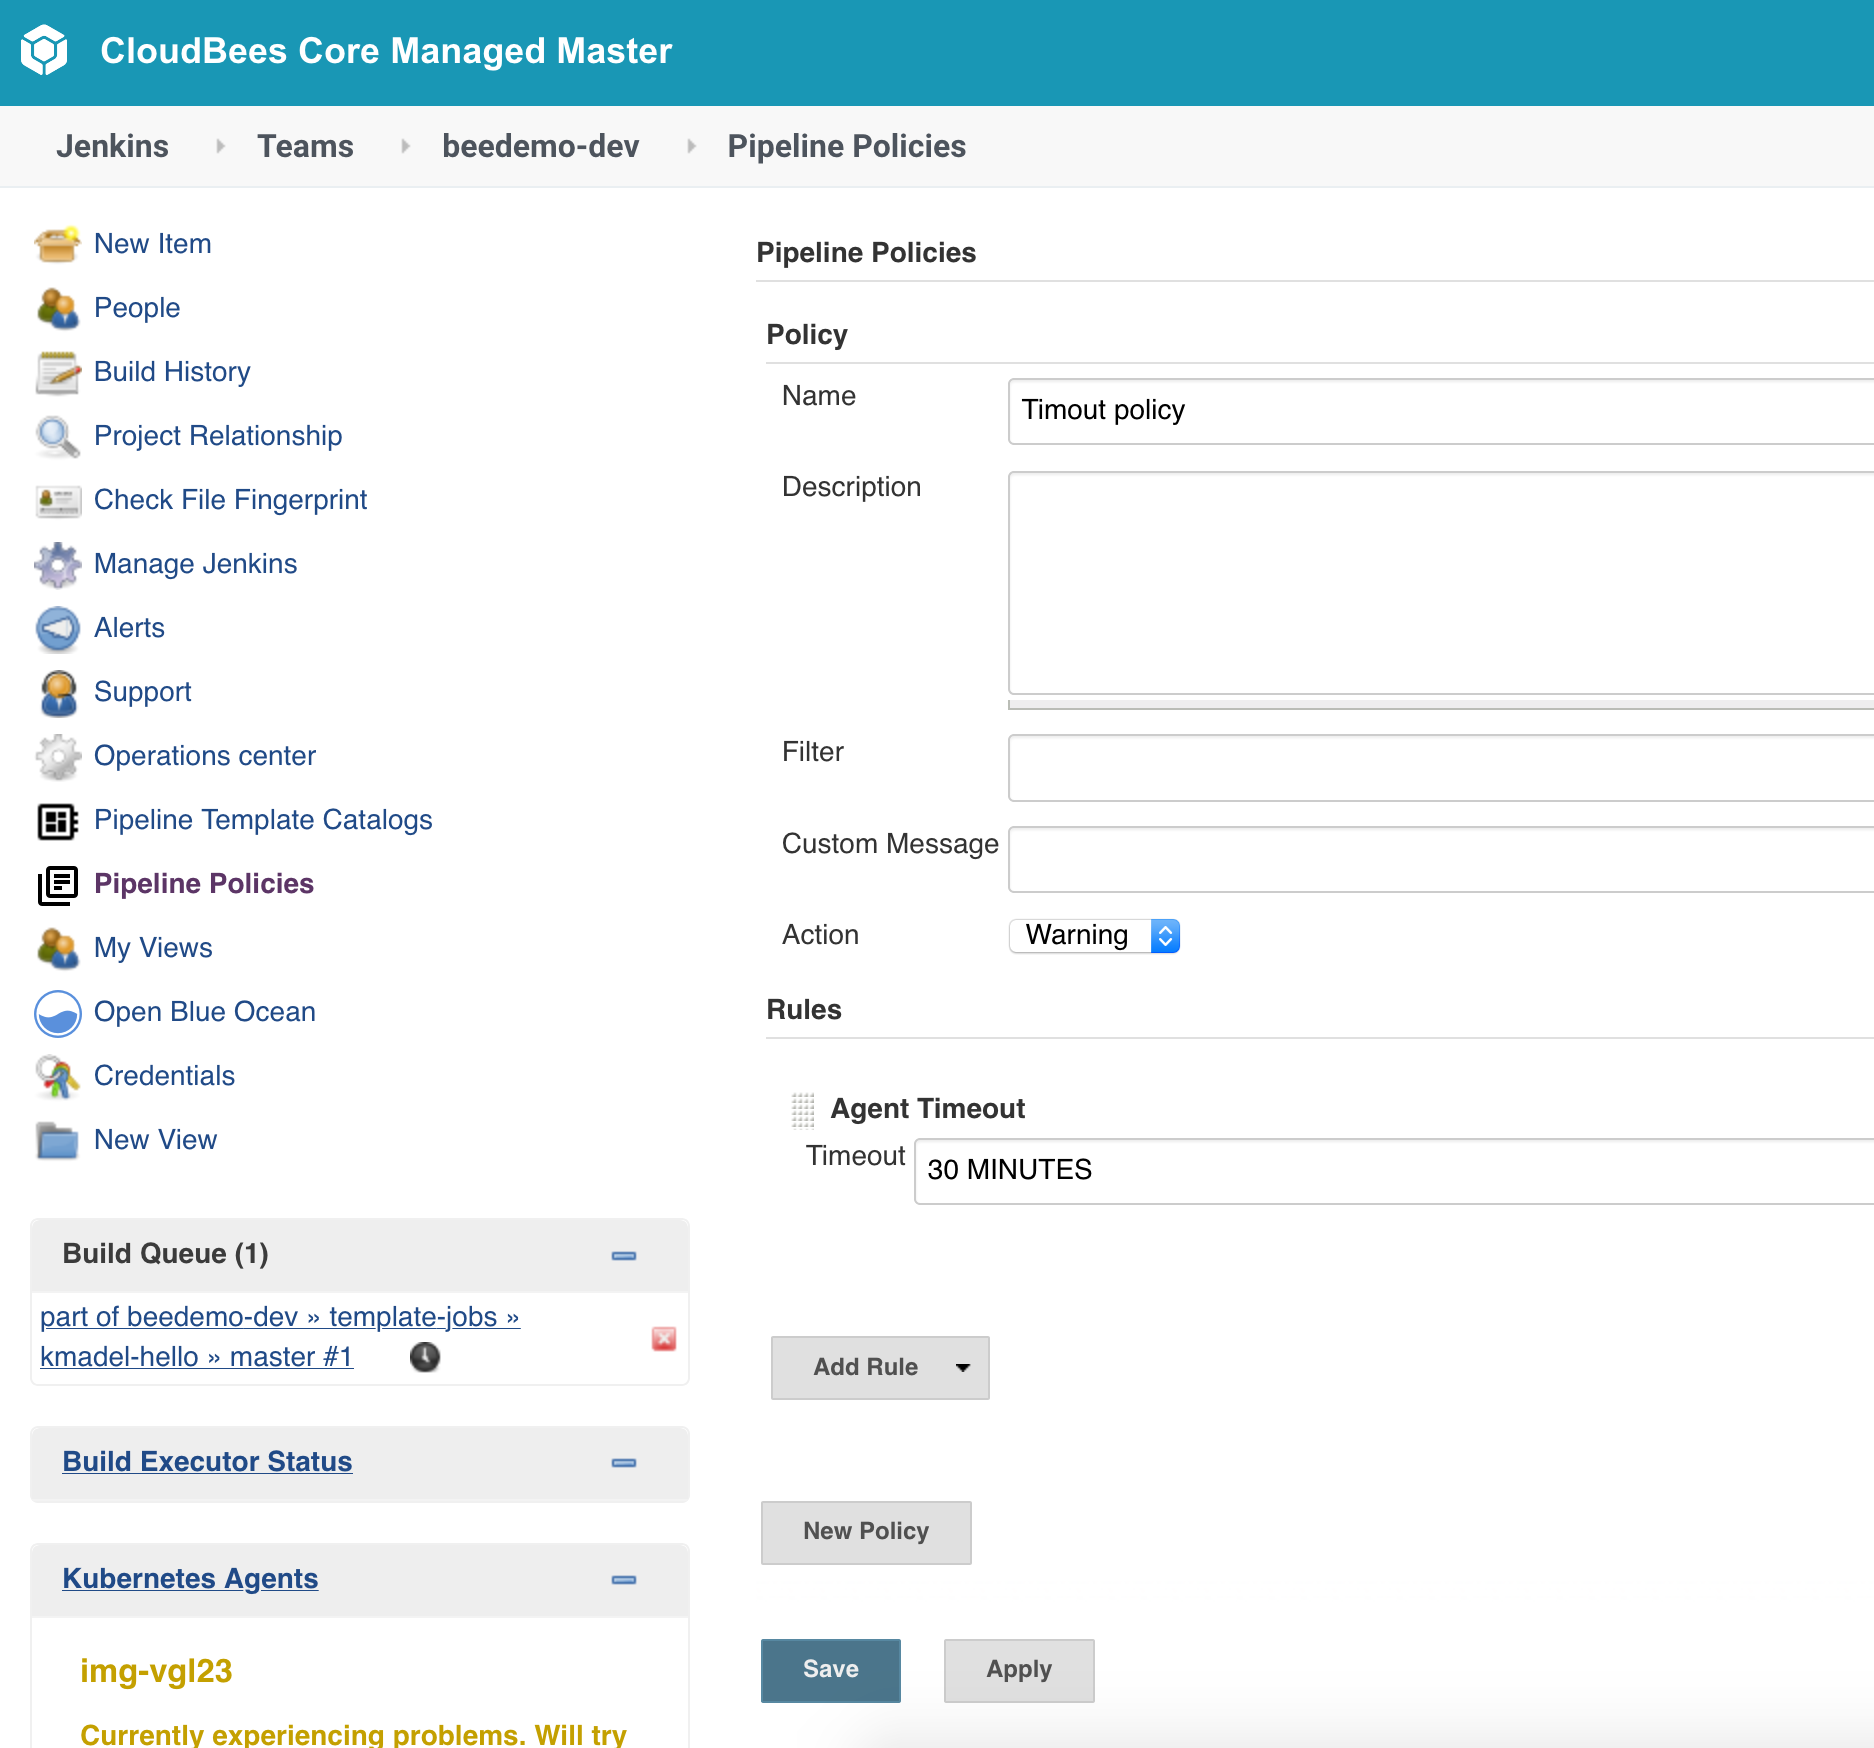Go to Teams in the breadcrumb
Viewport: 1874px width, 1748px height.
(x=305, y=146)
